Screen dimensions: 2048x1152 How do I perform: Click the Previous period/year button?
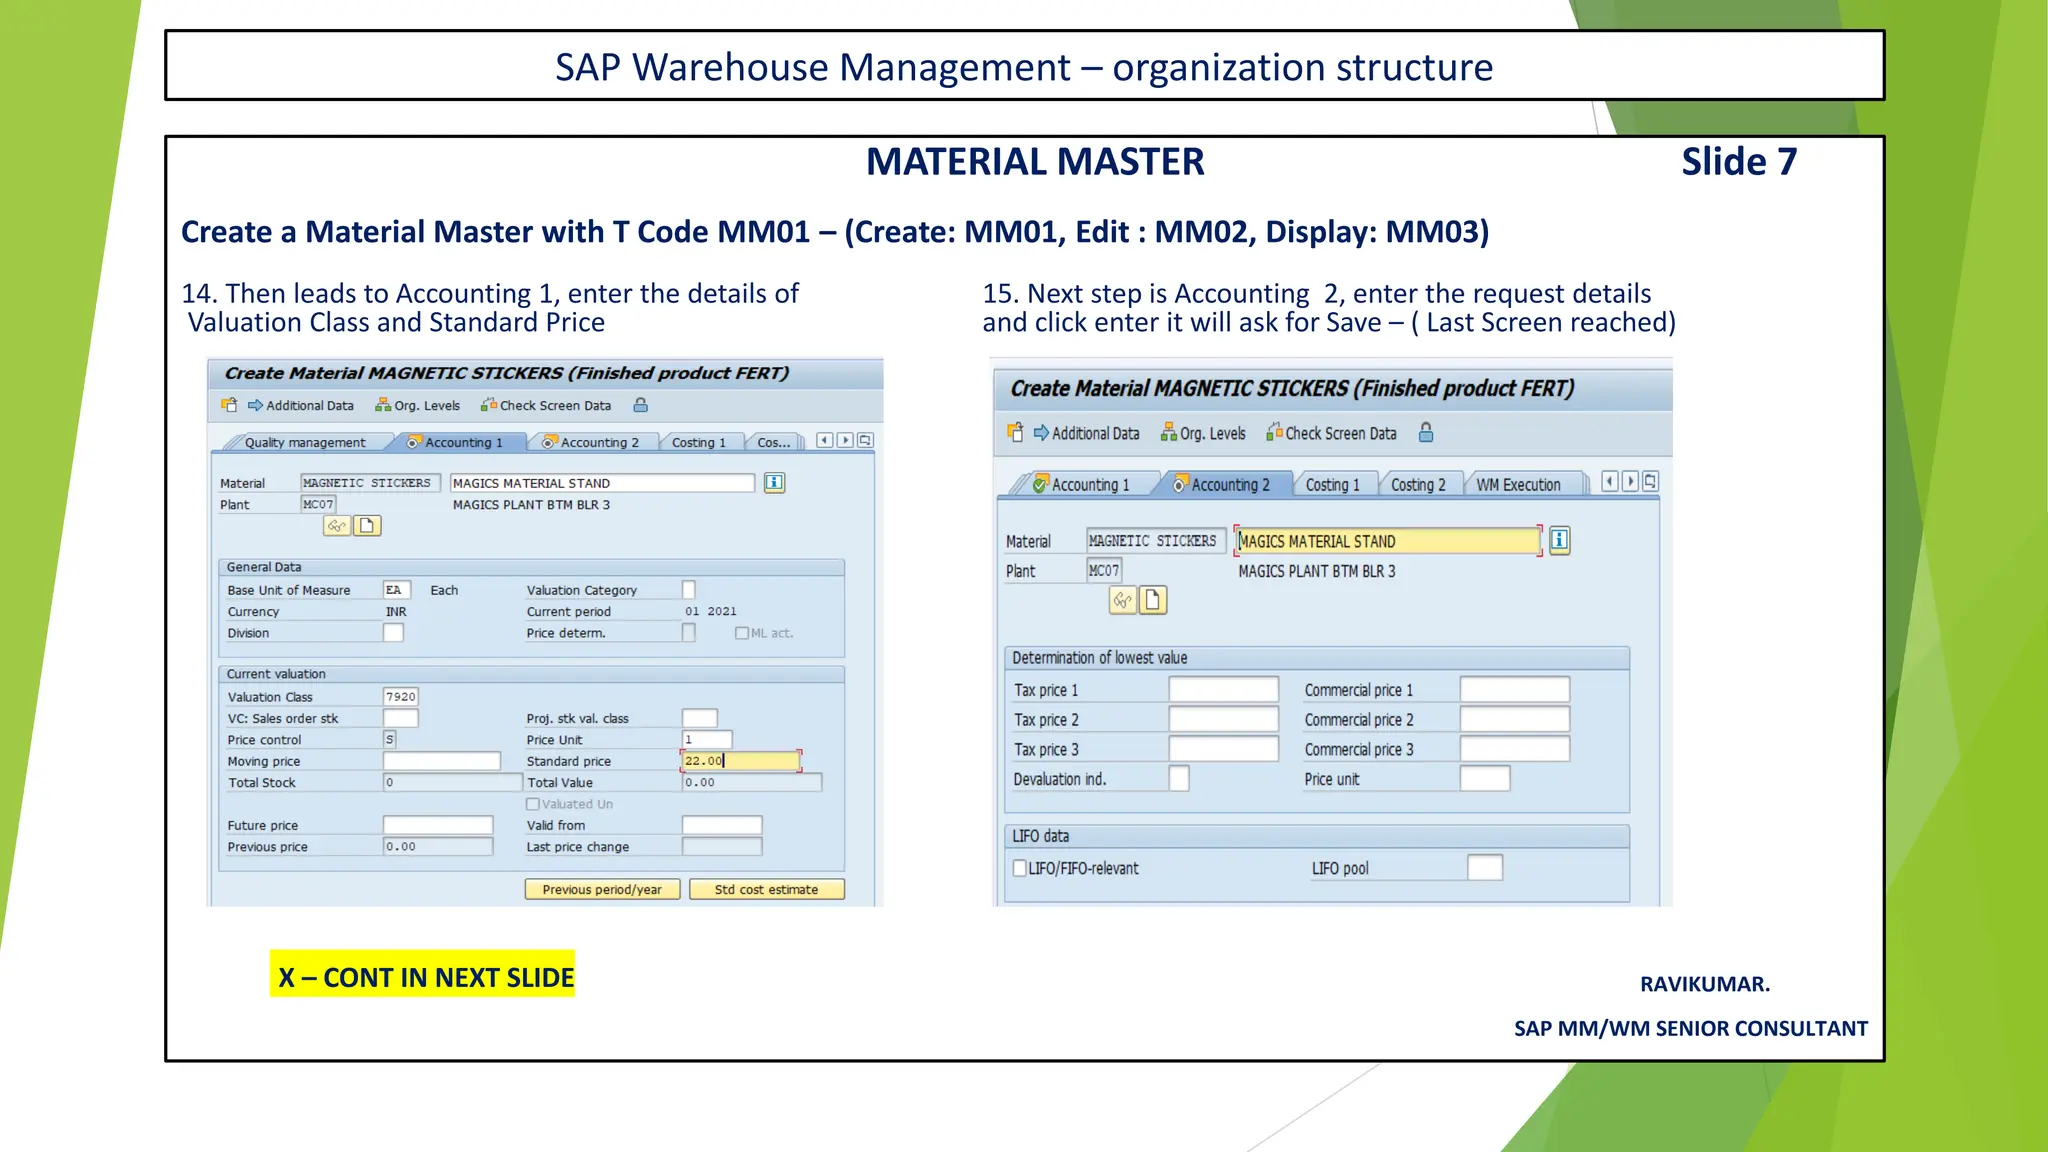pyautogui.click(x=602, y=889)
